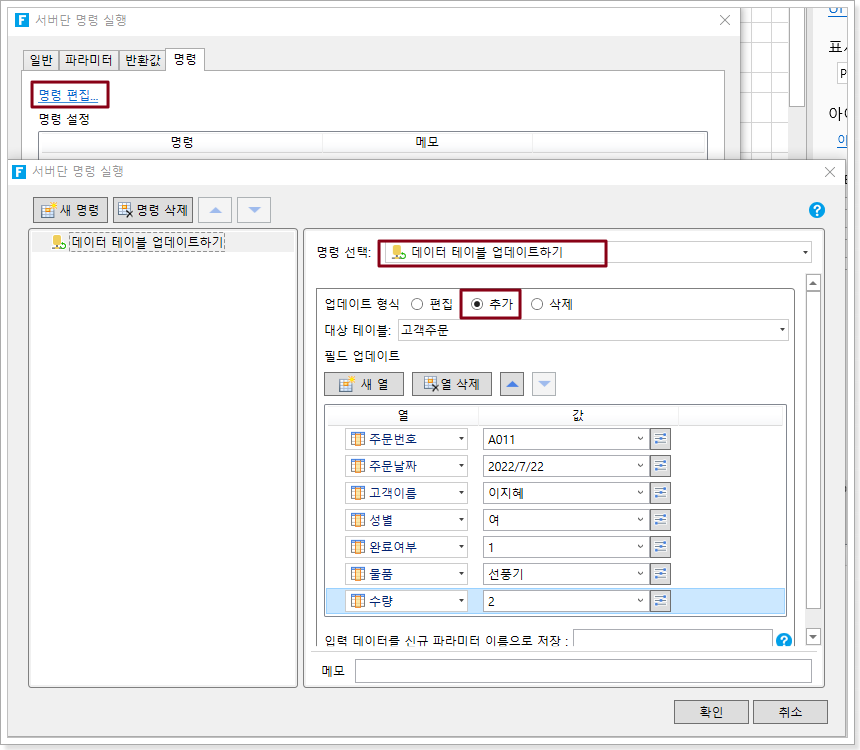Switch to the 파라미터 tab

point(88,60)
